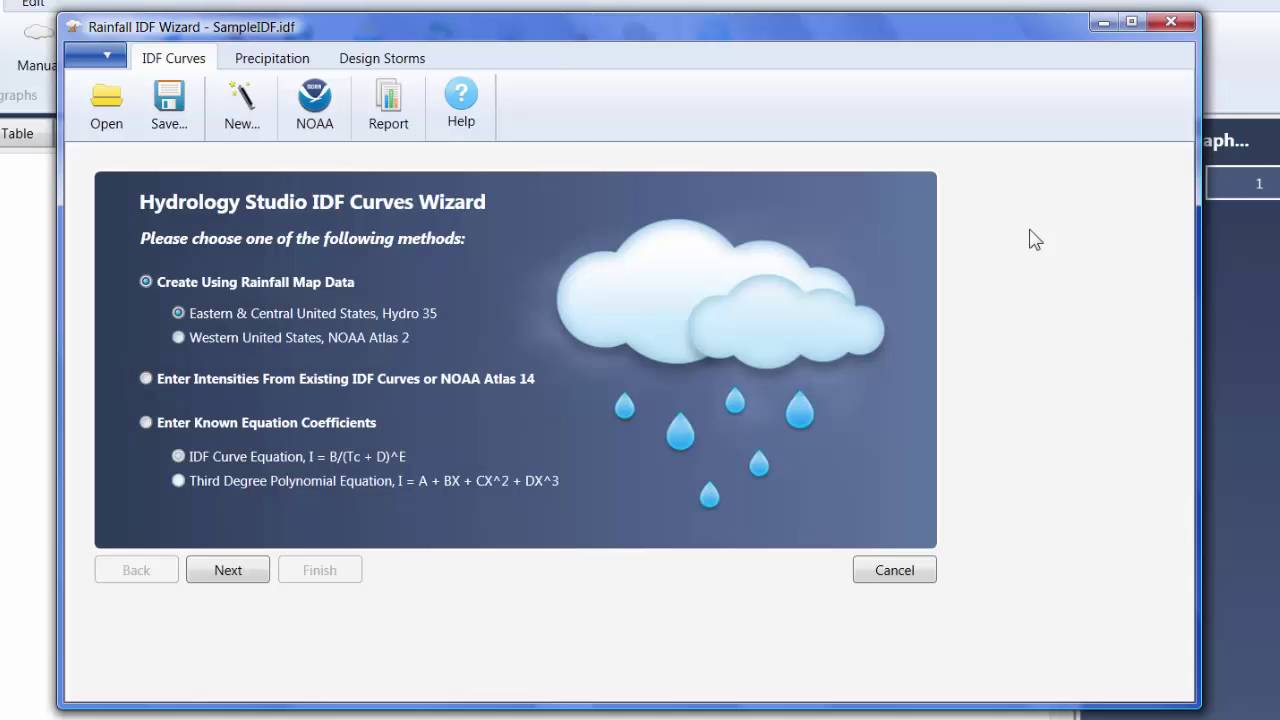Click the Edit menu in the background window

coord(33,4)
